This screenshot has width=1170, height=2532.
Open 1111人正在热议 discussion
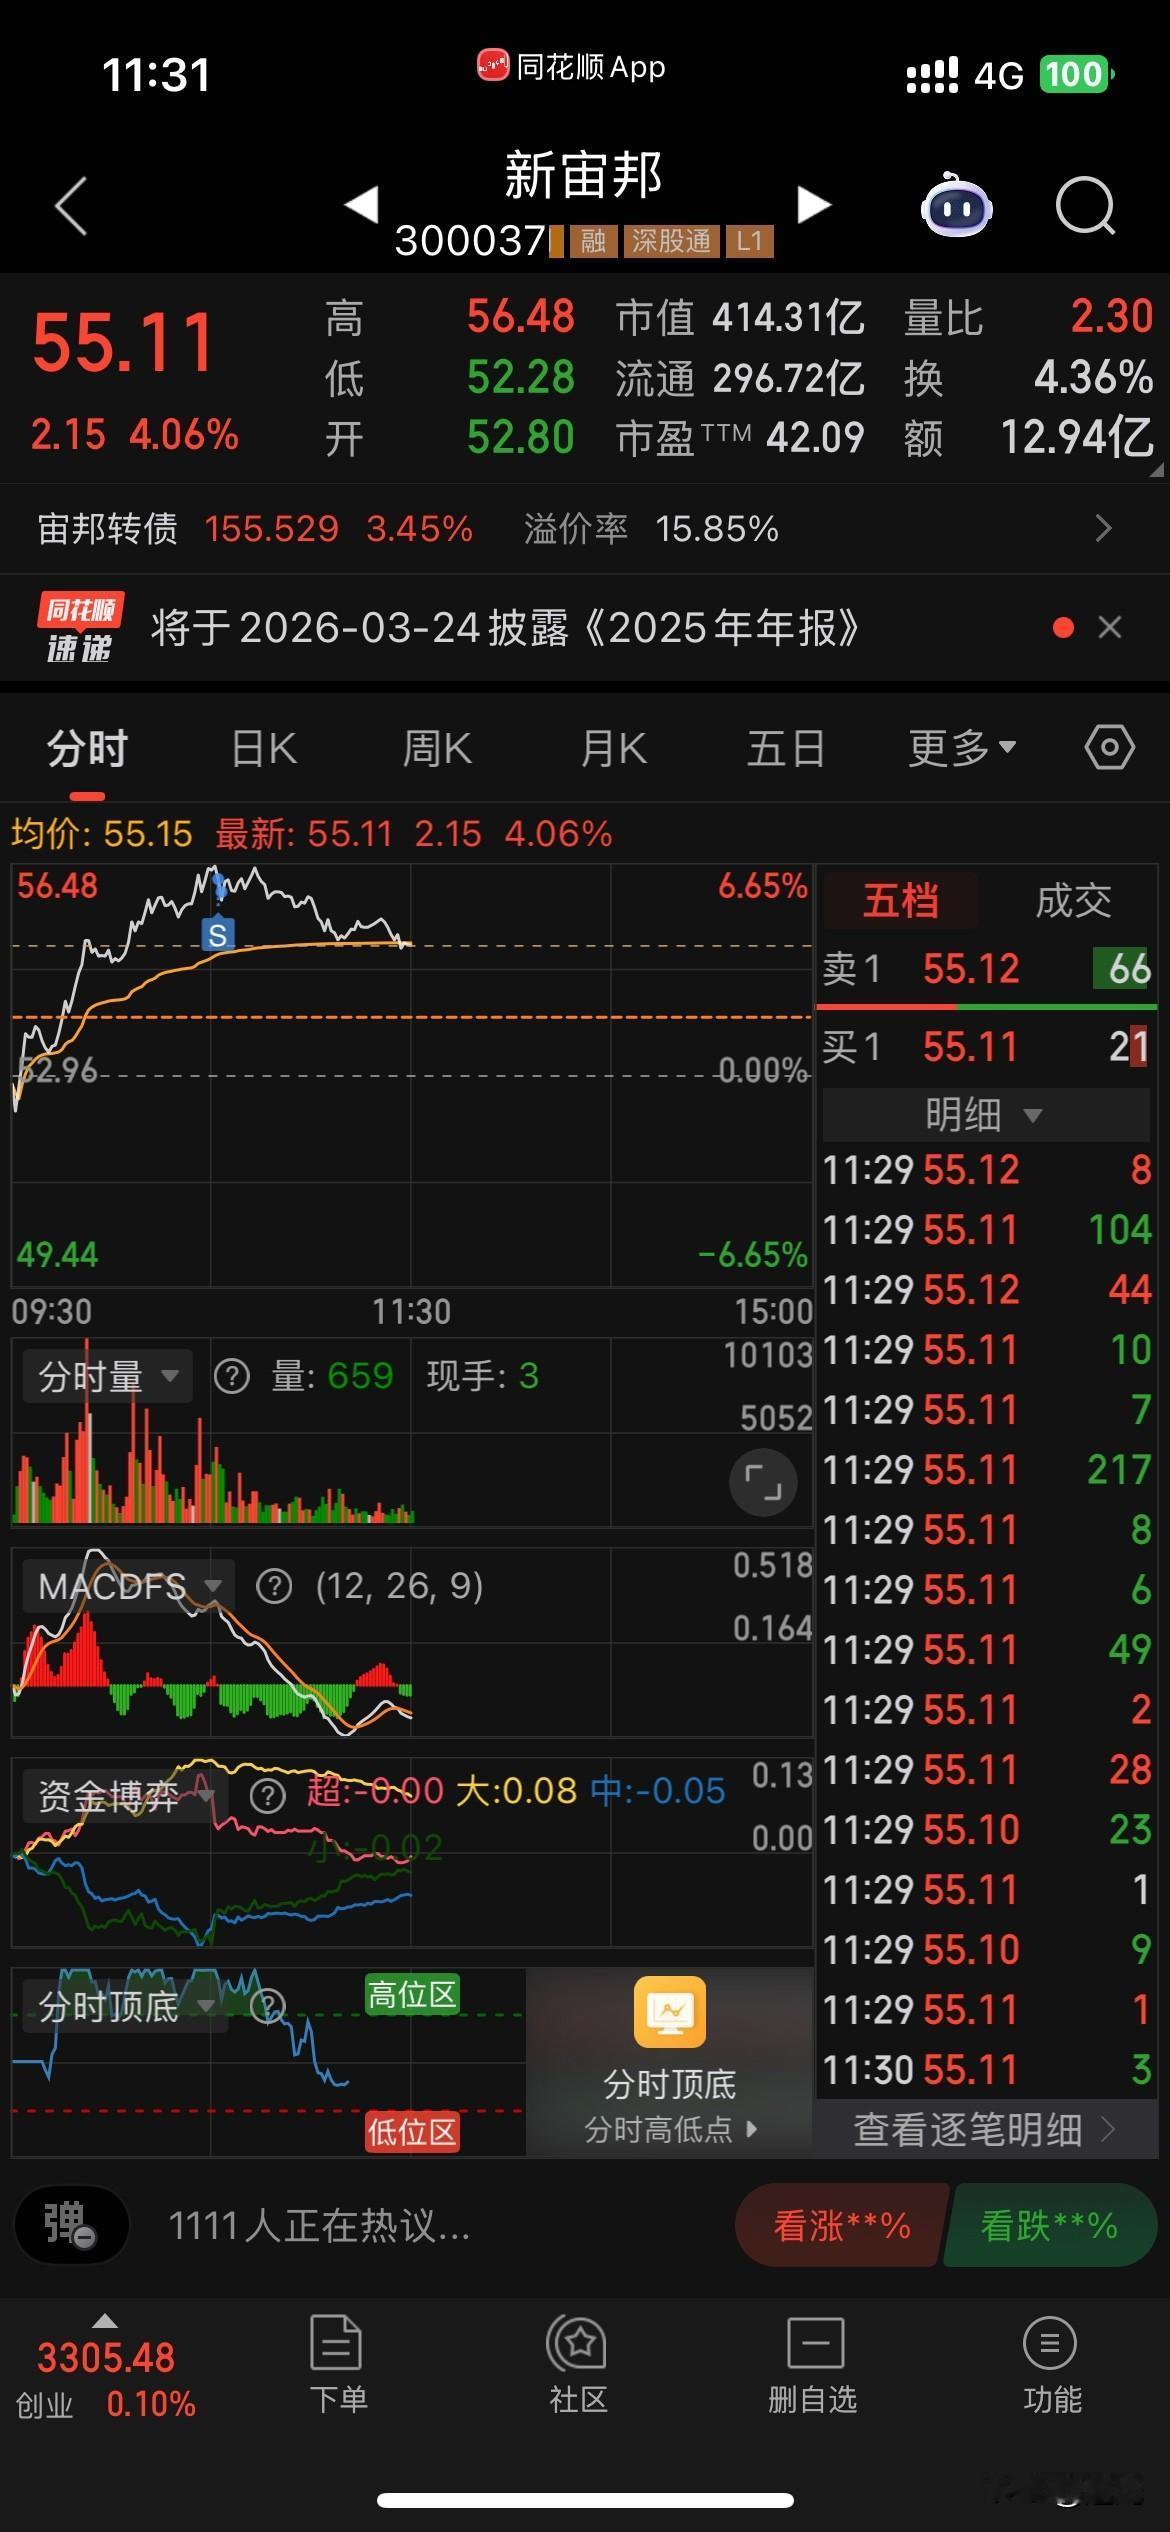coord(319,2225)
